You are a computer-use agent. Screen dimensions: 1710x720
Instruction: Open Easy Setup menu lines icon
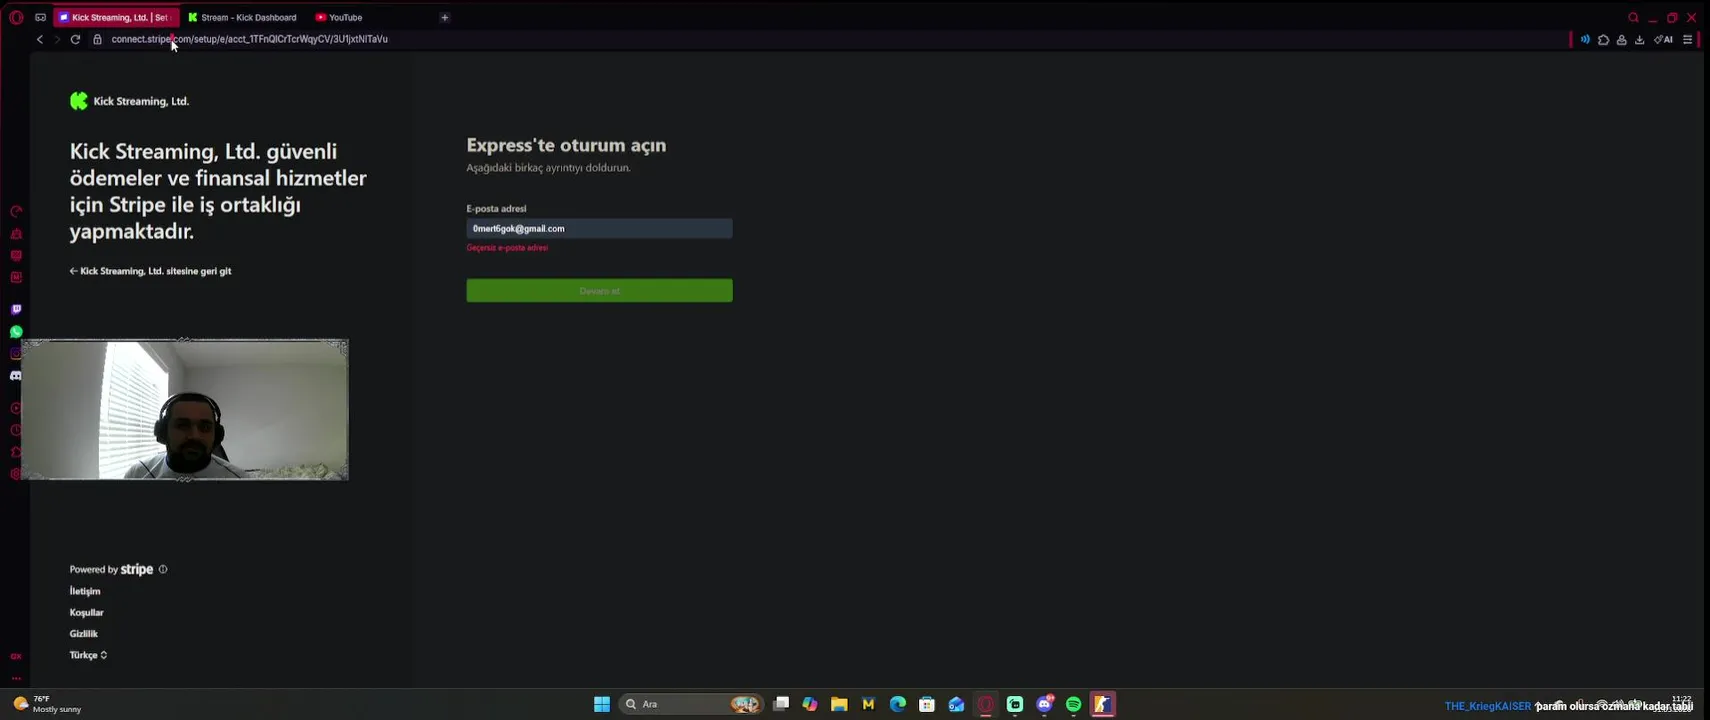tap(1688, 39)
